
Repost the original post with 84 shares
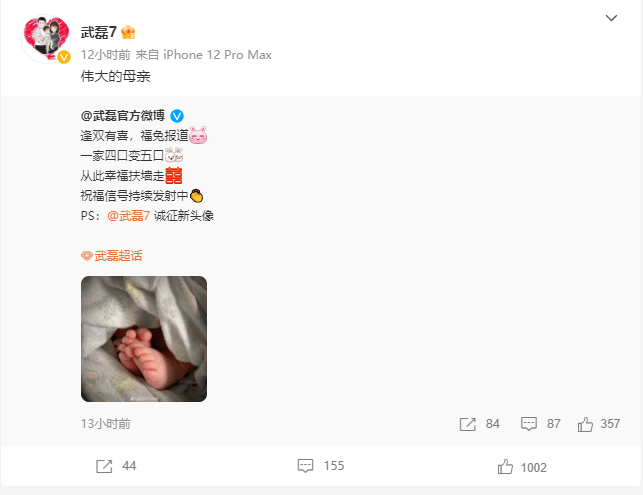click(479, 424)
